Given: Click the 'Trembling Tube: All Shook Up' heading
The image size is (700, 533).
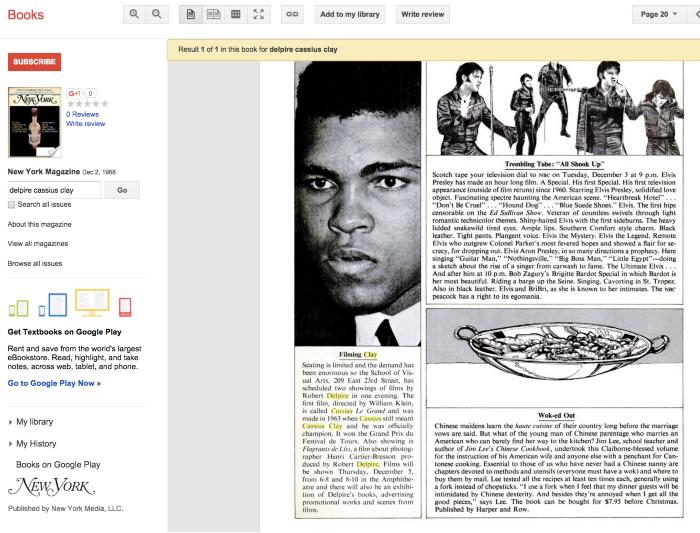Looking at the screenshot, I should (x=554, y=164).
